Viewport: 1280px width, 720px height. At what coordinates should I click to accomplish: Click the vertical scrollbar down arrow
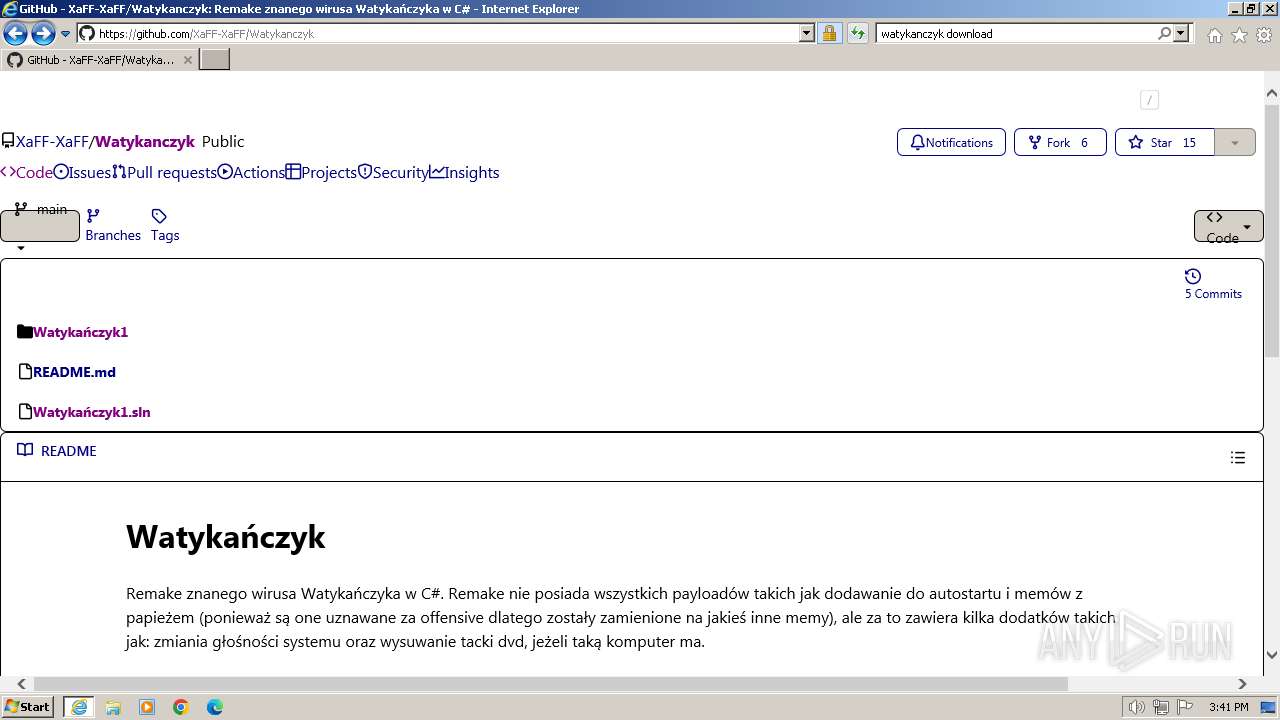(x=1272, y=655)
